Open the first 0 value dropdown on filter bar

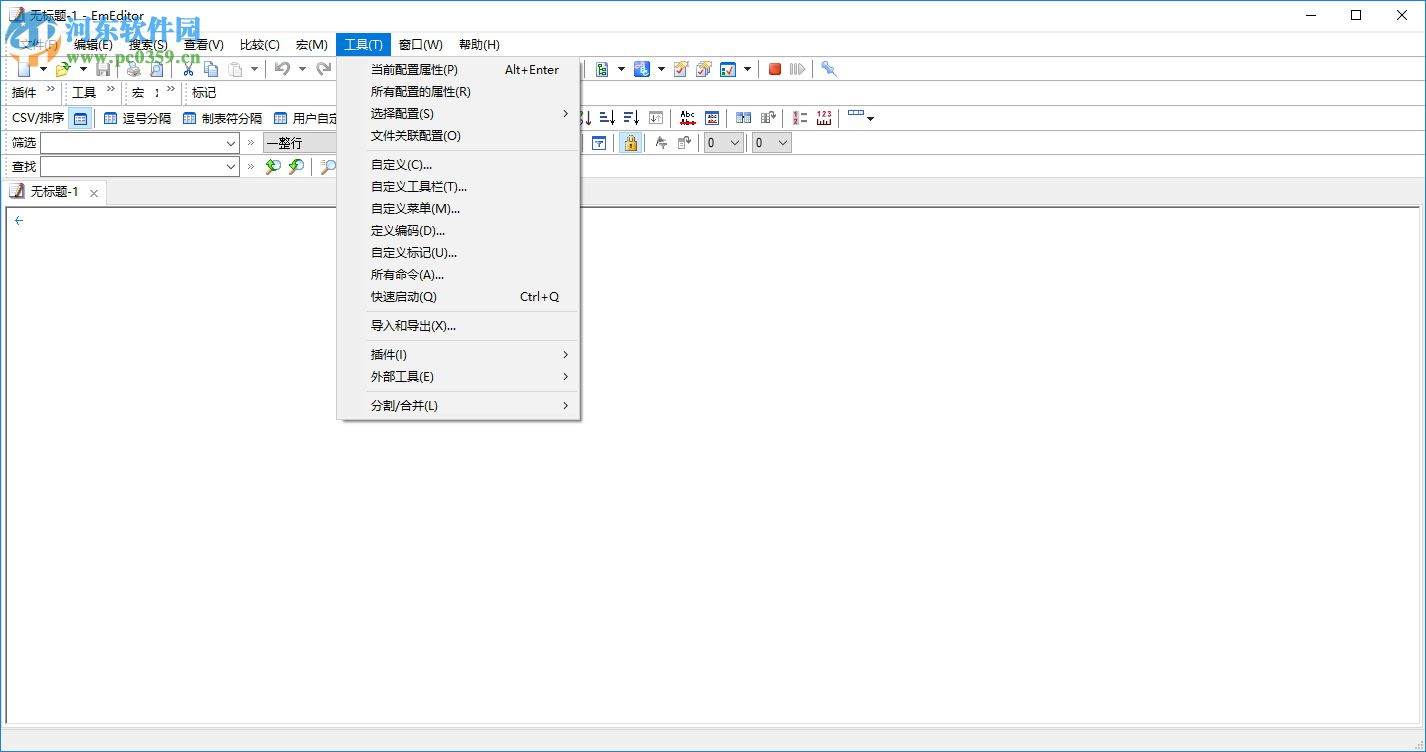pyautogui.click(x=723, y=142)
